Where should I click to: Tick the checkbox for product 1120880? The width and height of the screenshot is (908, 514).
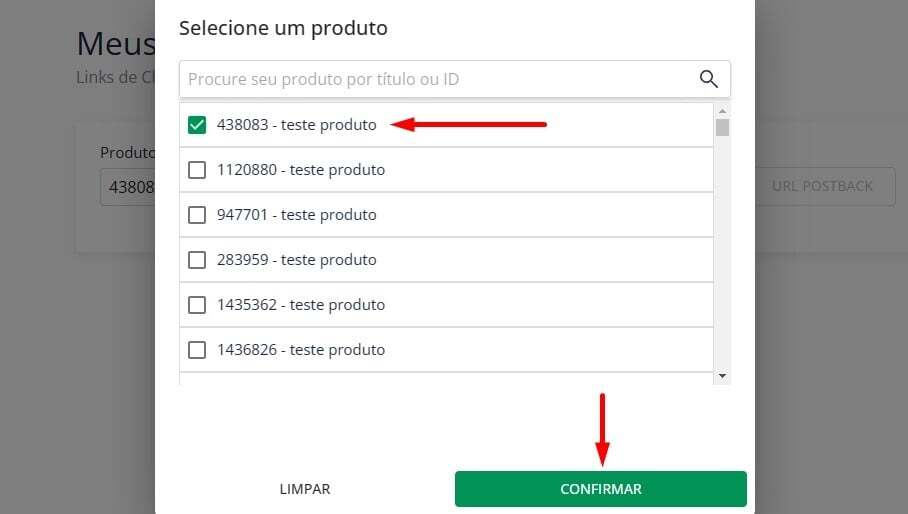[197, 170]
